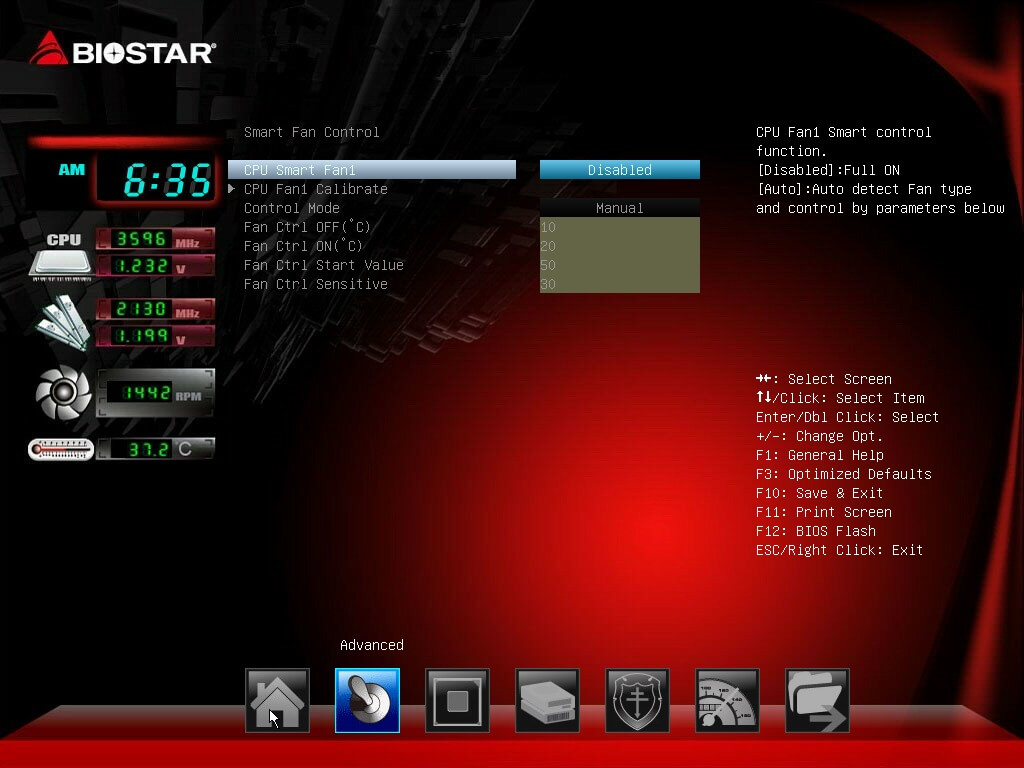Click the fan icon beside RPM
1024x768 pixels.
point(63,393)
